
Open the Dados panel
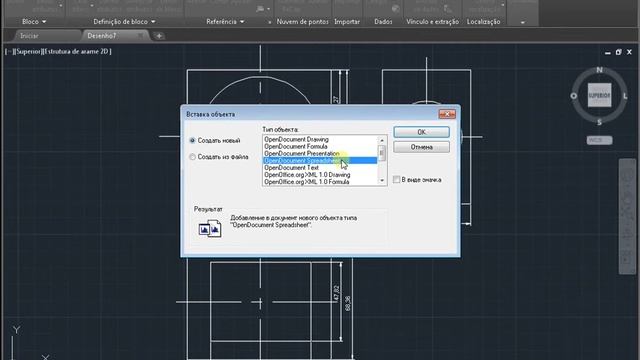pos(383,22)
